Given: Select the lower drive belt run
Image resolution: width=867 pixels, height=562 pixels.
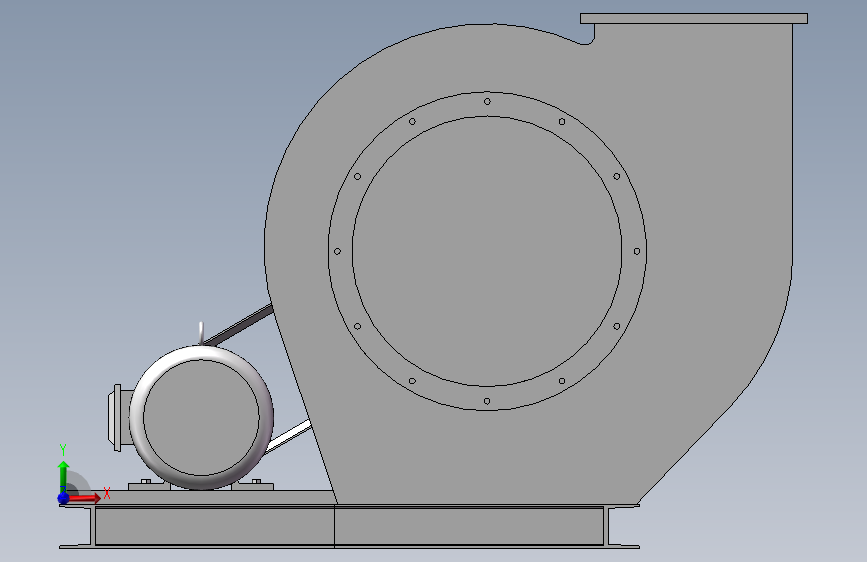Looking at the screenshot, I should click(288, 437).
